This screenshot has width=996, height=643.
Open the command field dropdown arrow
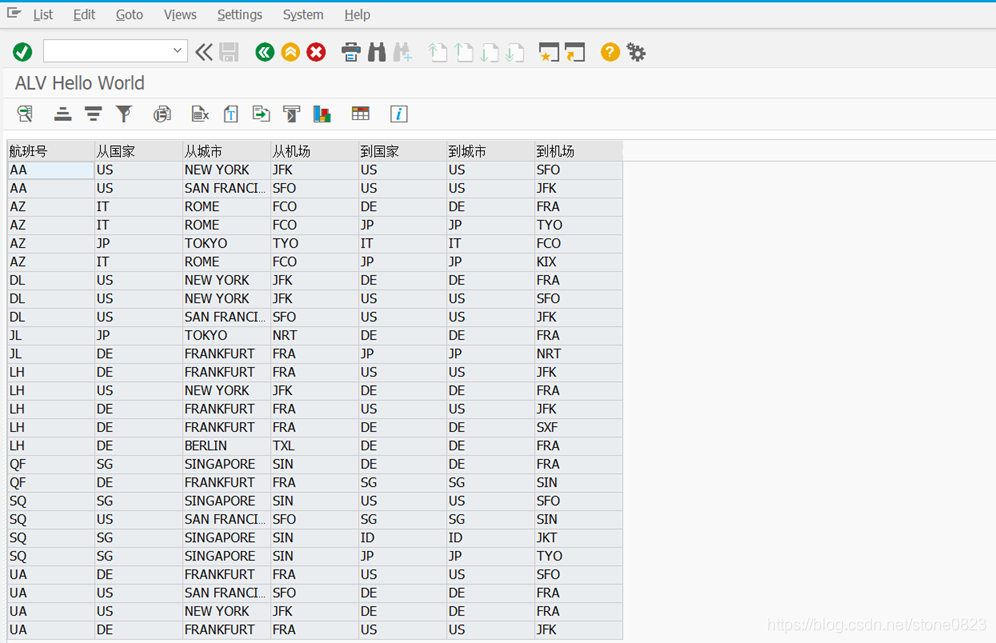coord(177,51)
